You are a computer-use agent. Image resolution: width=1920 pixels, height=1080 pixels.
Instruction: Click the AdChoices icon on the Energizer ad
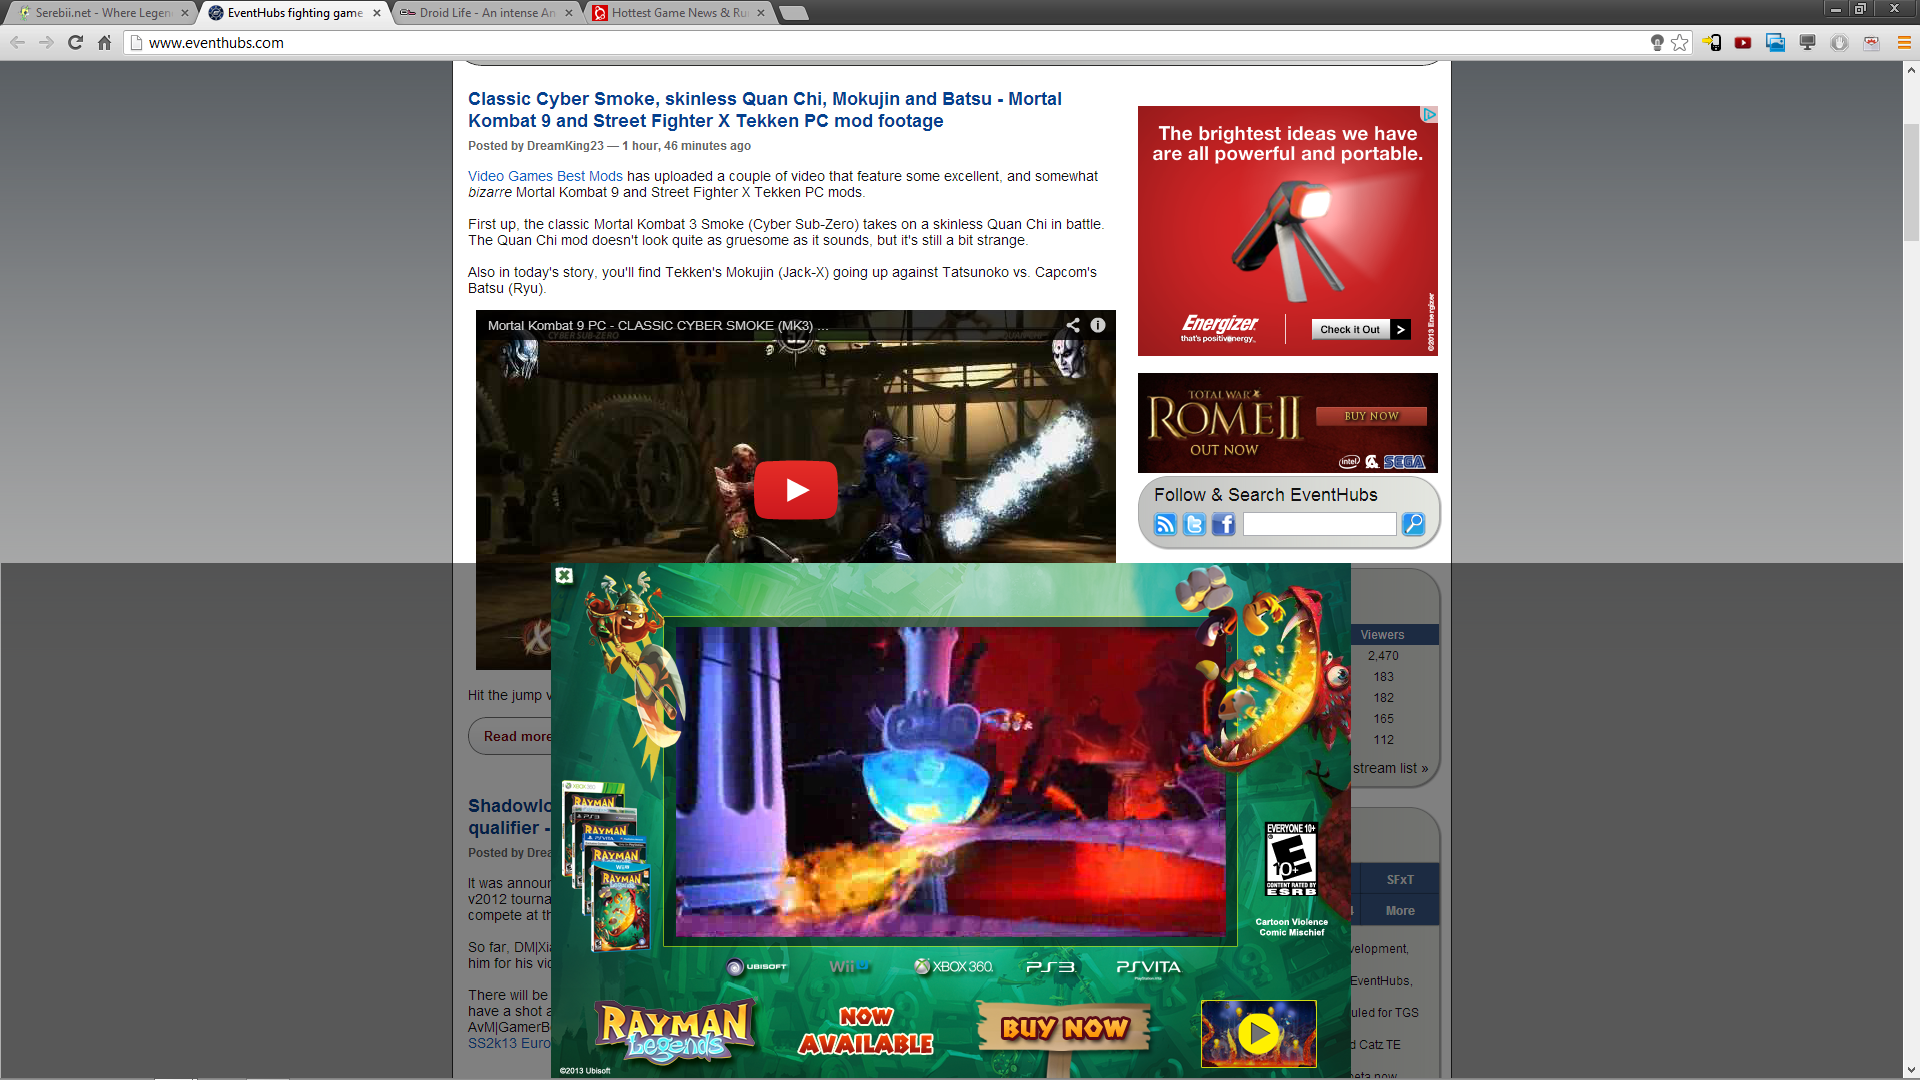1430,114
